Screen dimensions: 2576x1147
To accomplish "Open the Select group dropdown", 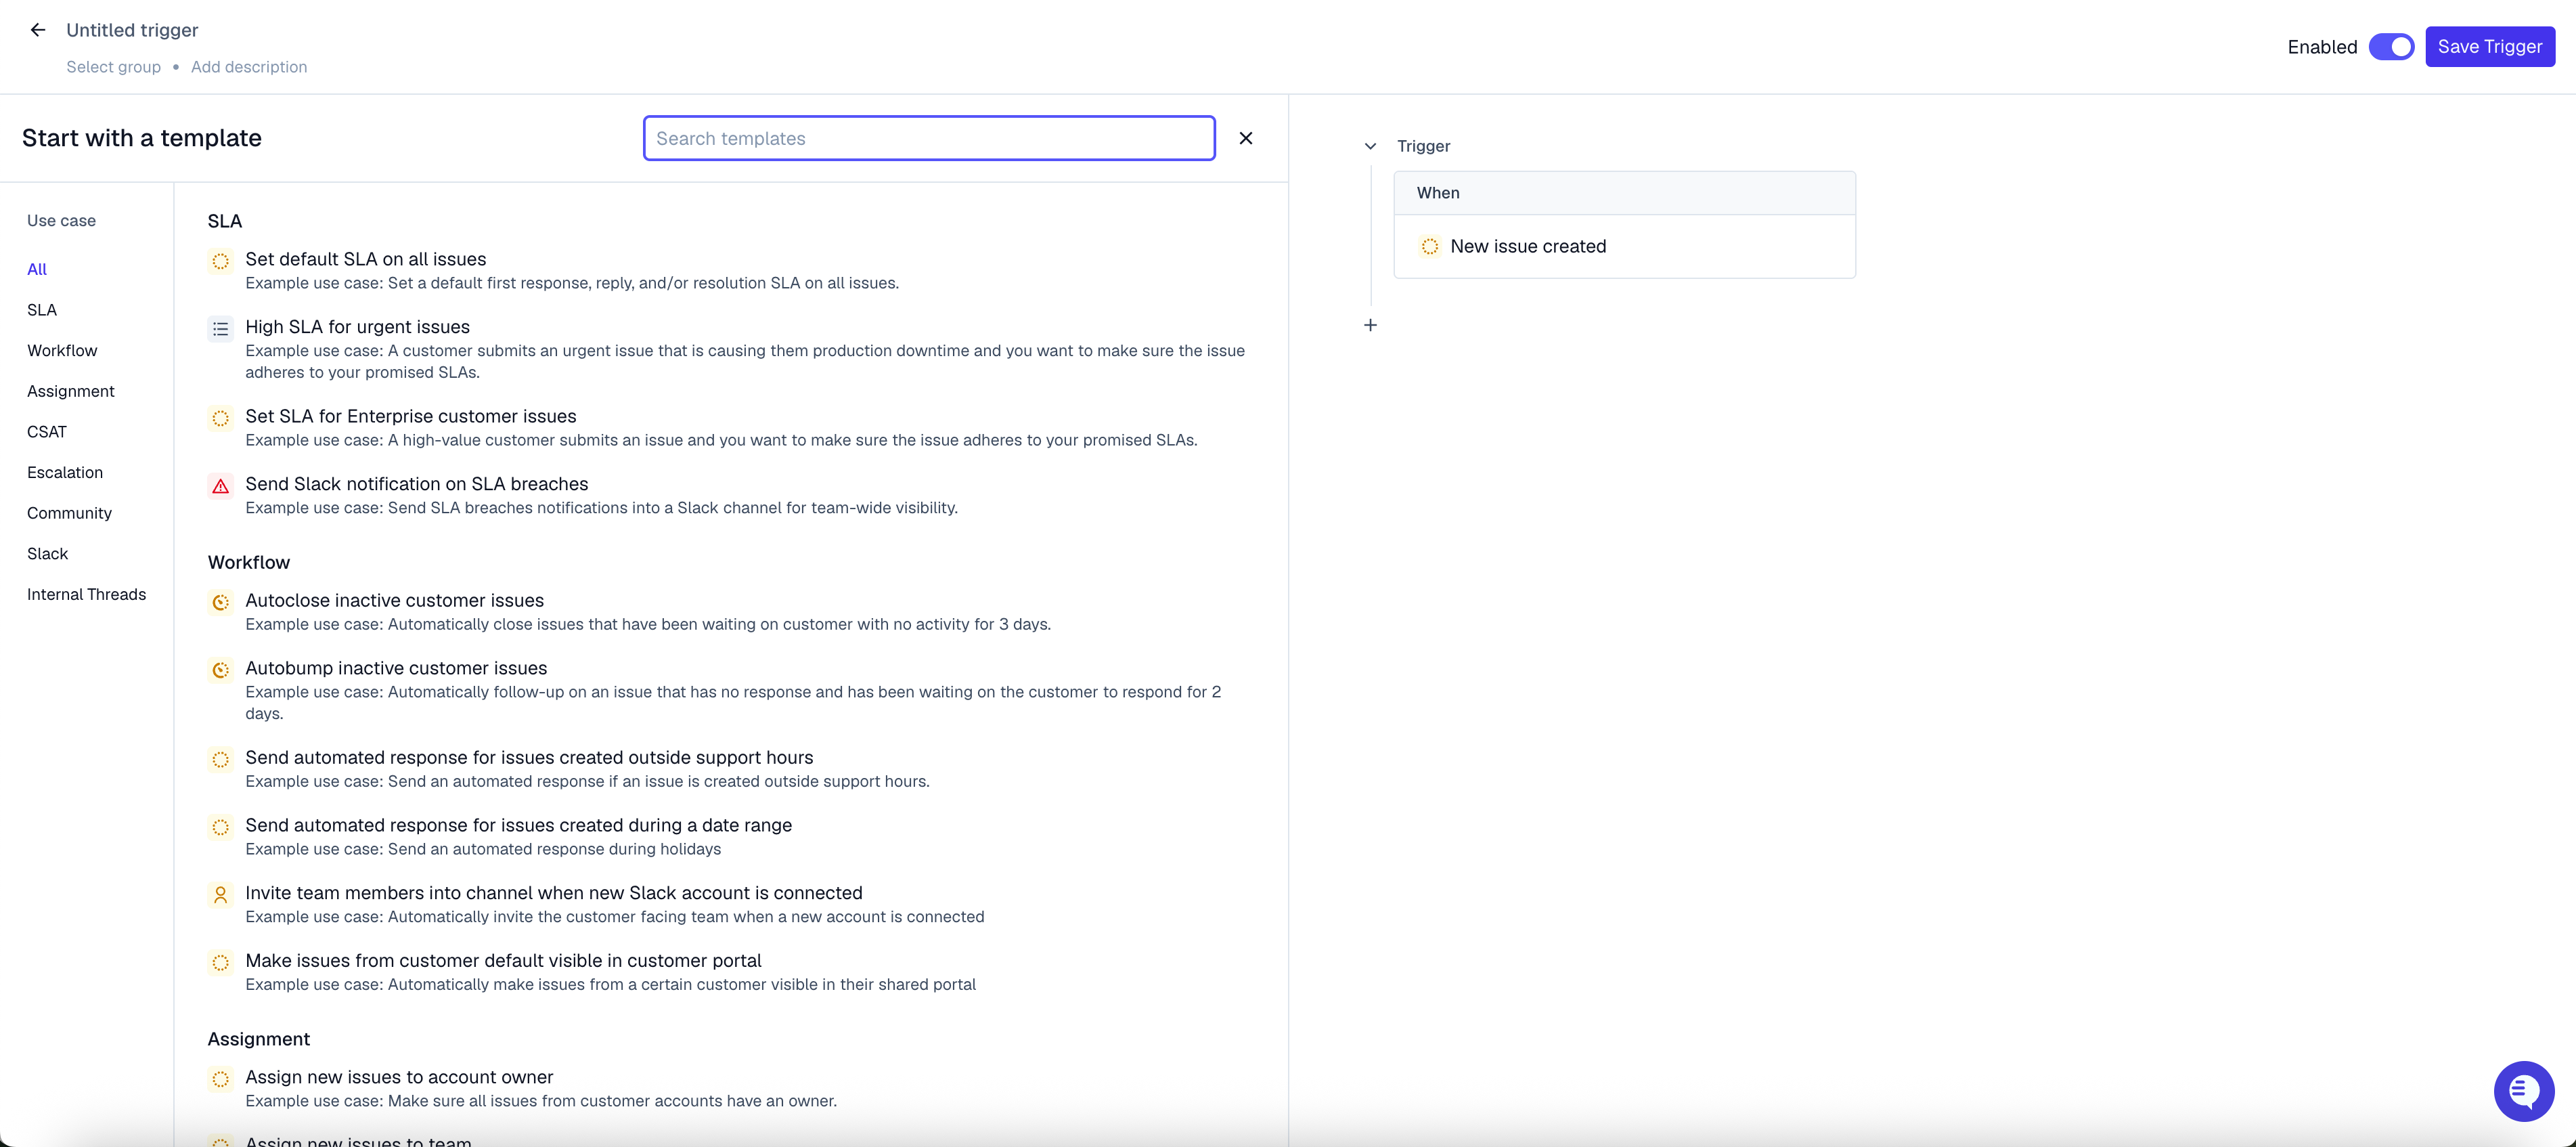I will coord(113,67).
